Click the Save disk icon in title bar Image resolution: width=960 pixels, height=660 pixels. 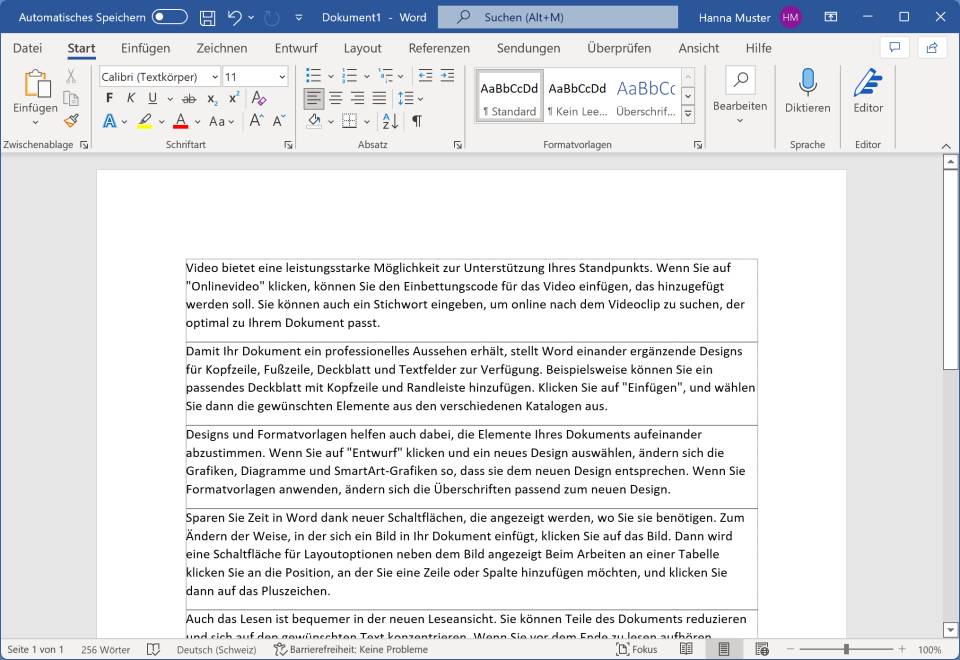click(208, 18)
